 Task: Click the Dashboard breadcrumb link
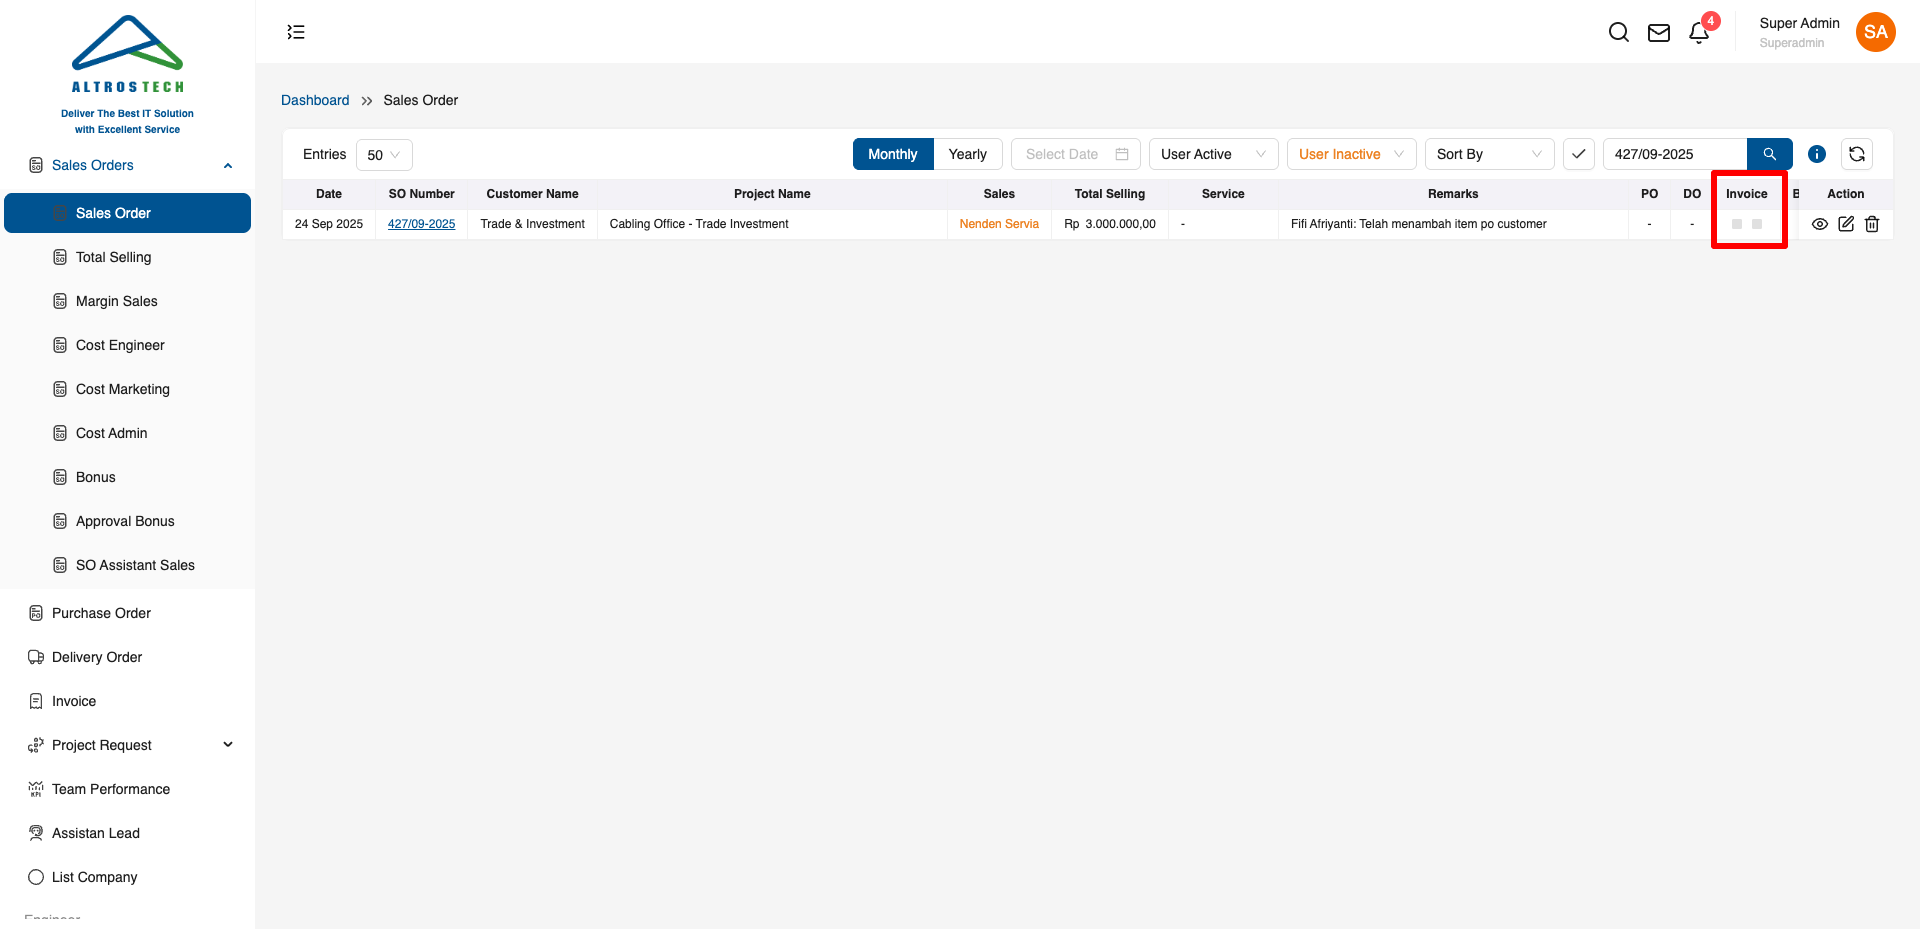click(315, 100)
